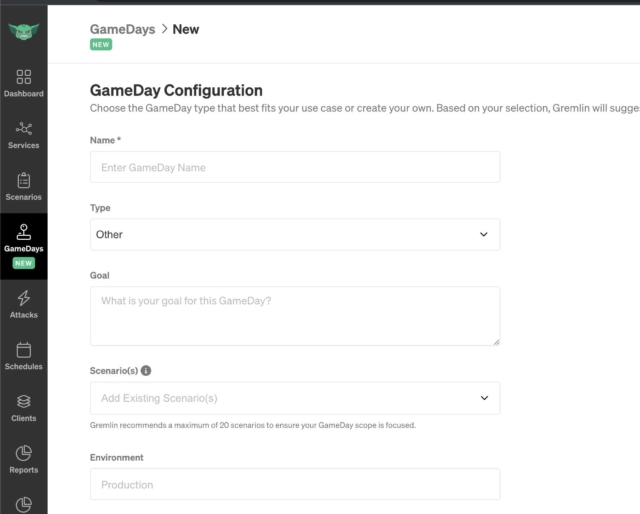Go to Services label in sidebar
Screen dimensions: 640x514
[24, 145]
